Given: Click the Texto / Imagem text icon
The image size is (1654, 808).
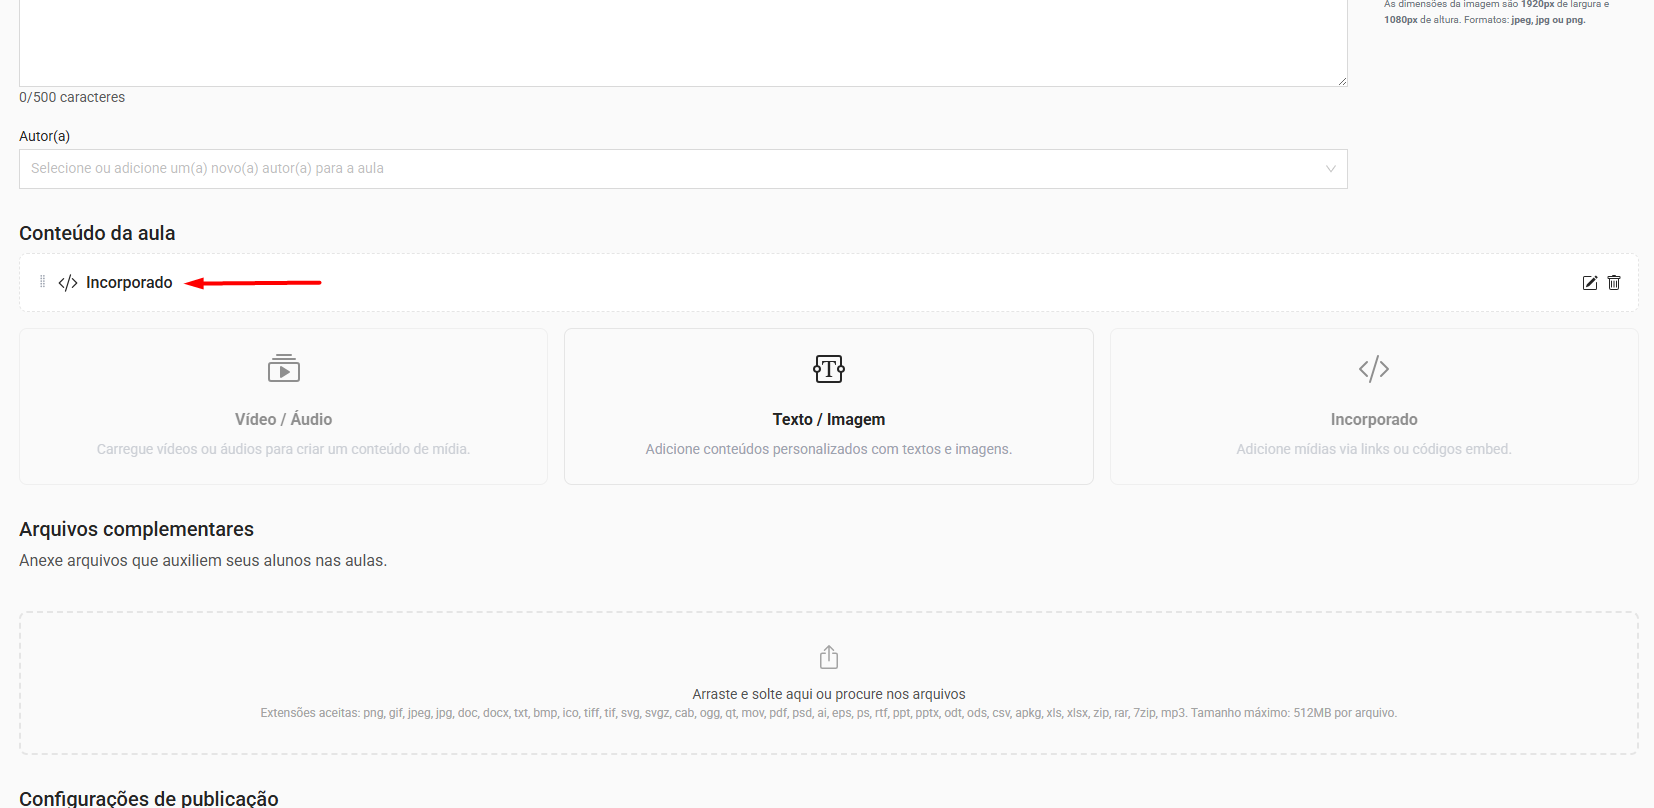Looking at the screenshot, I should pos(828,369).
